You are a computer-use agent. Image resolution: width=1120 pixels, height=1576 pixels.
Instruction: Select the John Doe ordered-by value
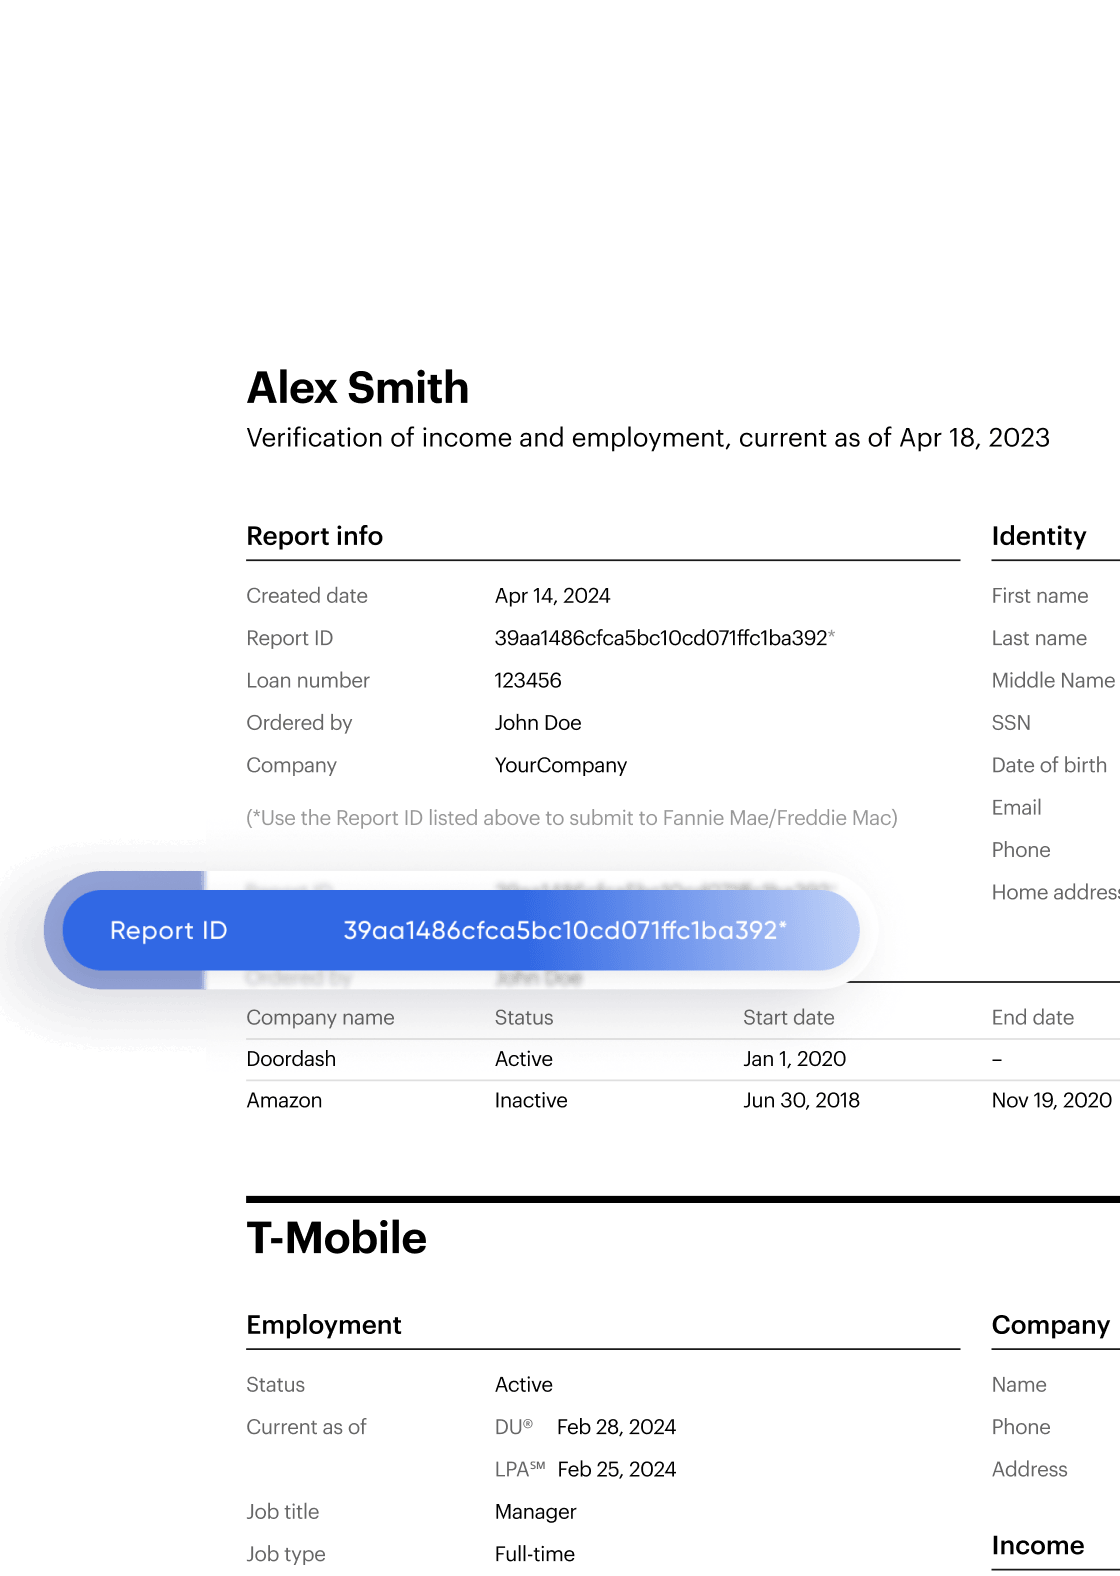coord(538,722)
